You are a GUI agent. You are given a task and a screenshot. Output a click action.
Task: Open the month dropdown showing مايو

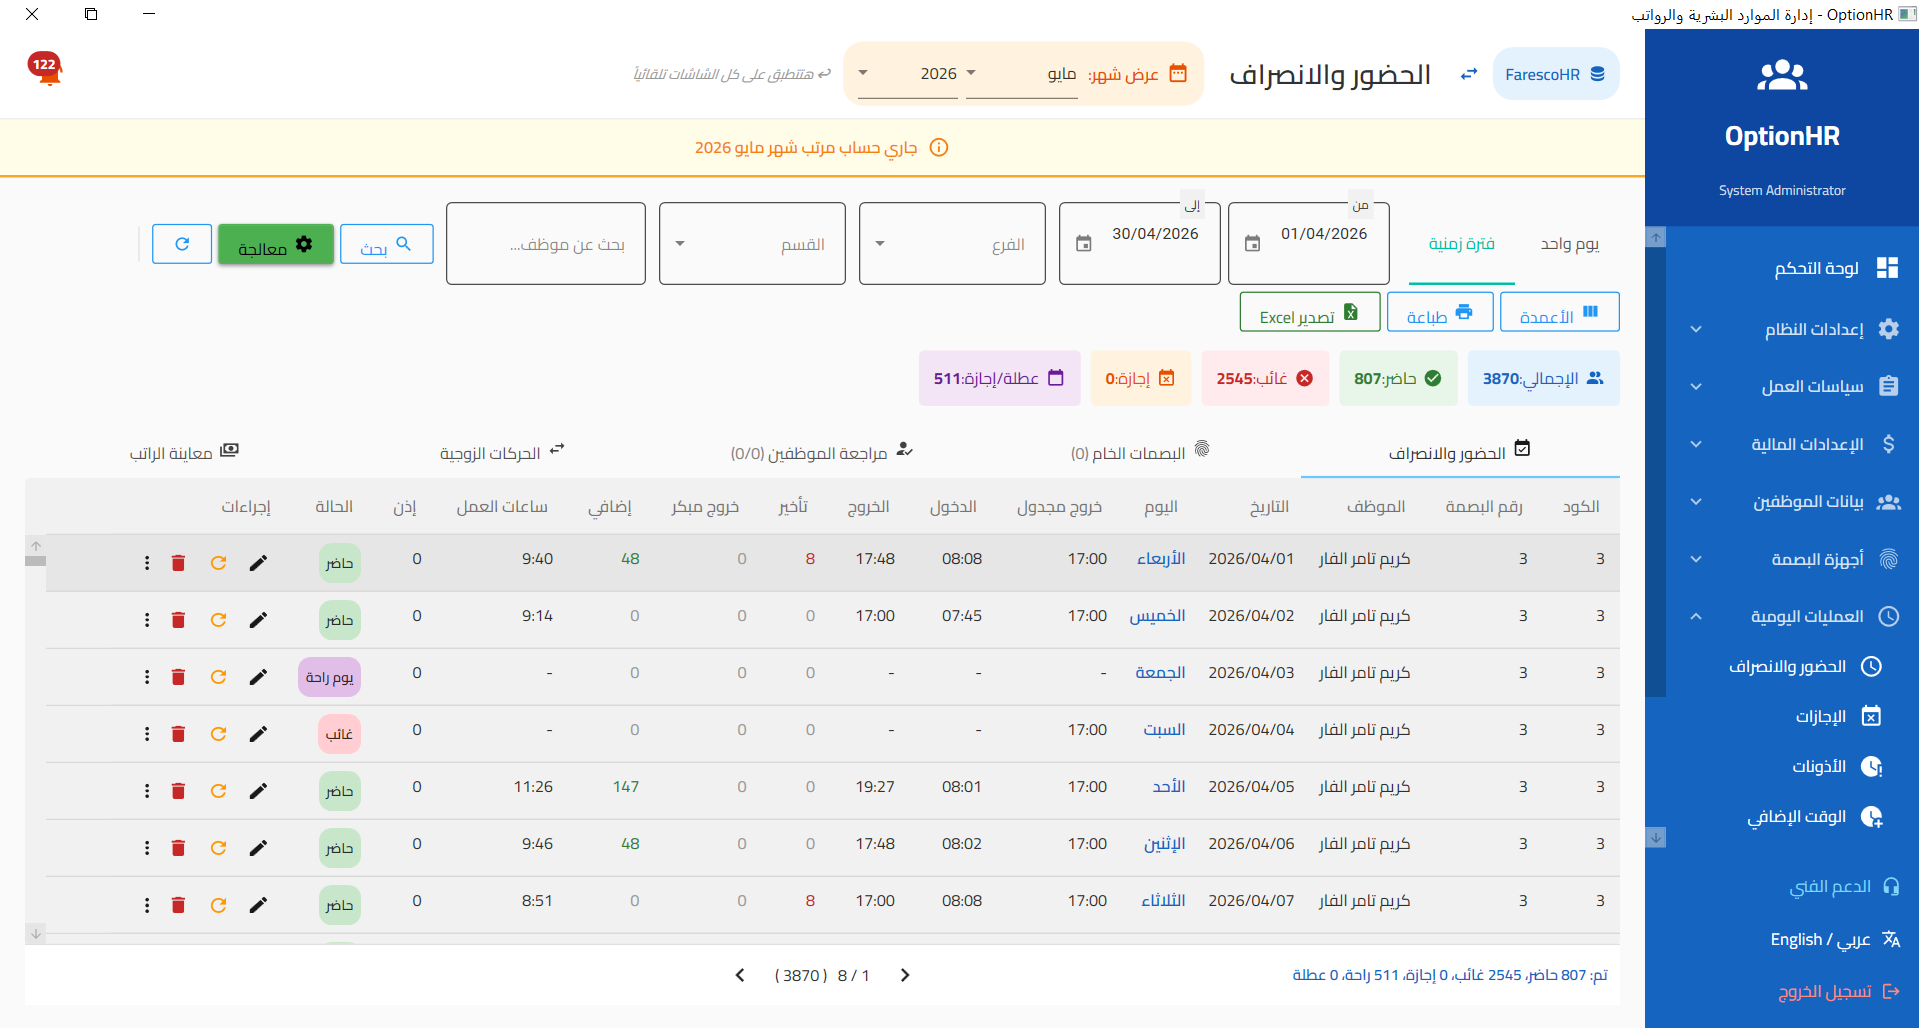1021,74
